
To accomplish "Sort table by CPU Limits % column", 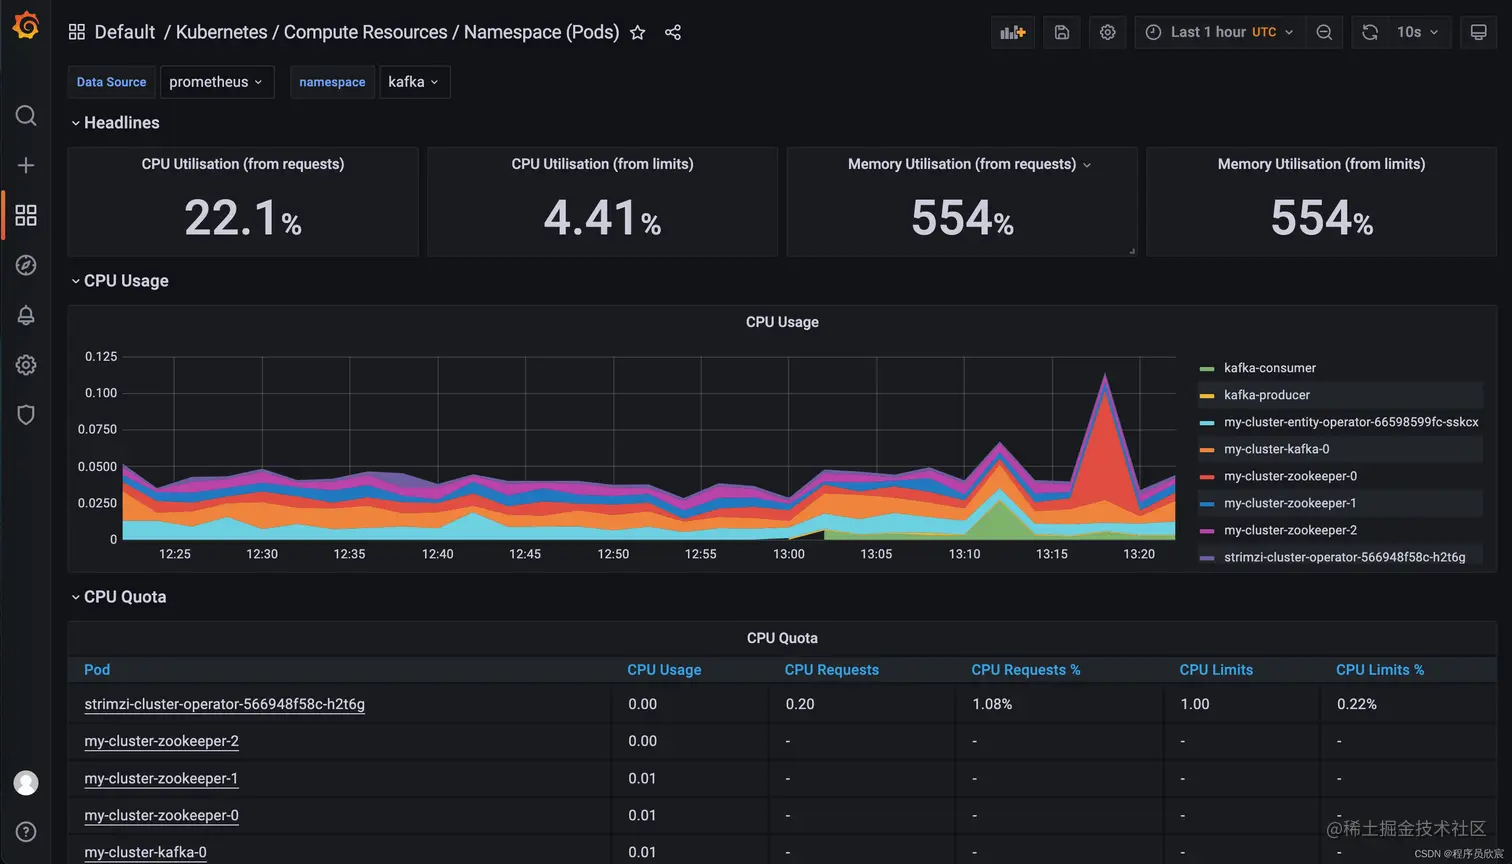I will click(1380, 670).
